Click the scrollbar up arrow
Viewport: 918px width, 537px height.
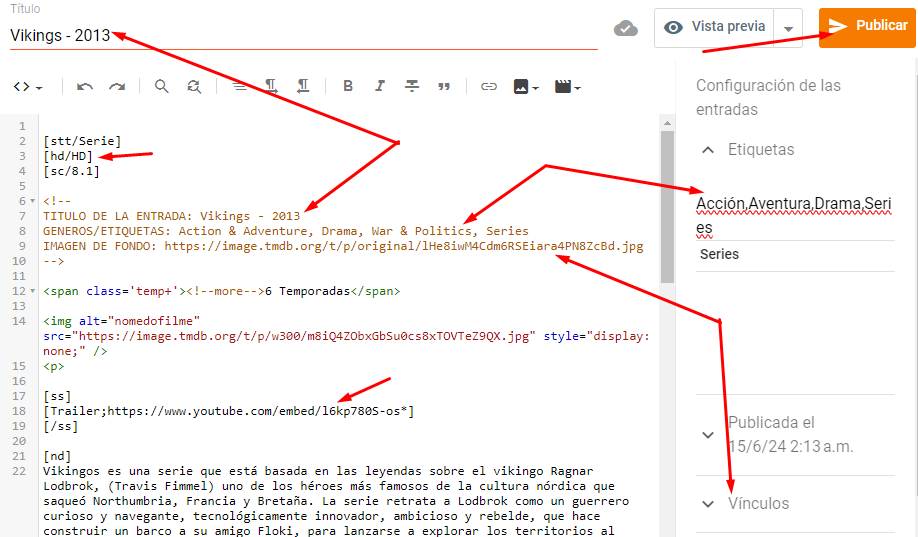[x=667, y=124]
